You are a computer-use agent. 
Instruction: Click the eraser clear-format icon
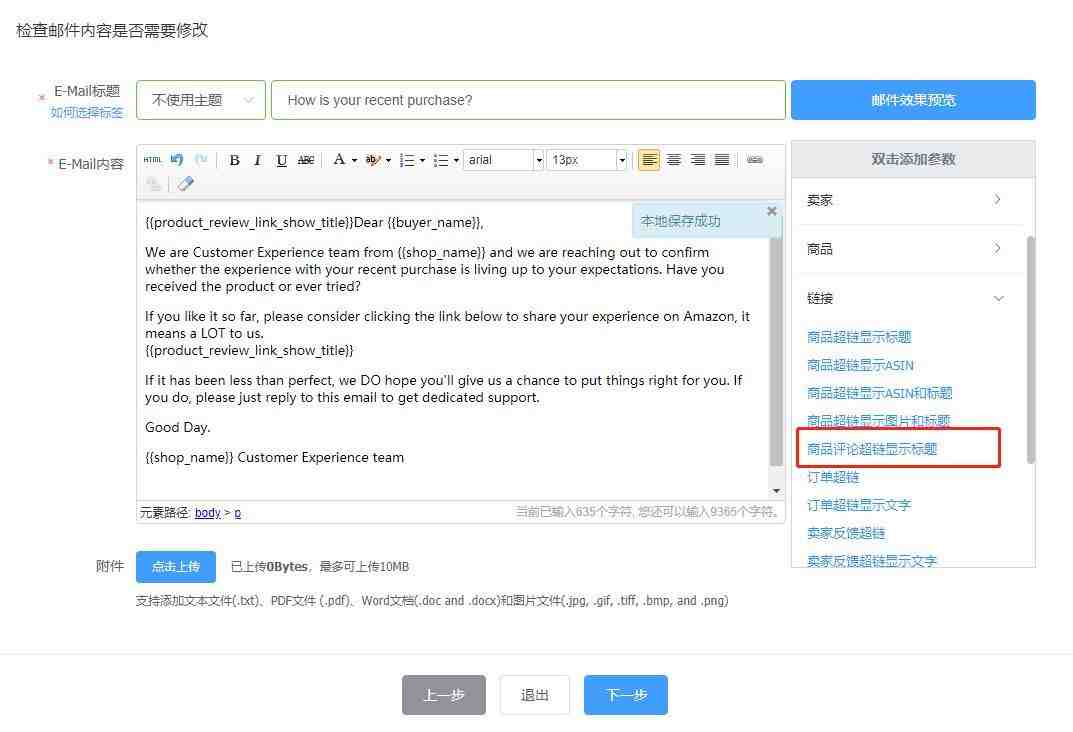[185, 184]
